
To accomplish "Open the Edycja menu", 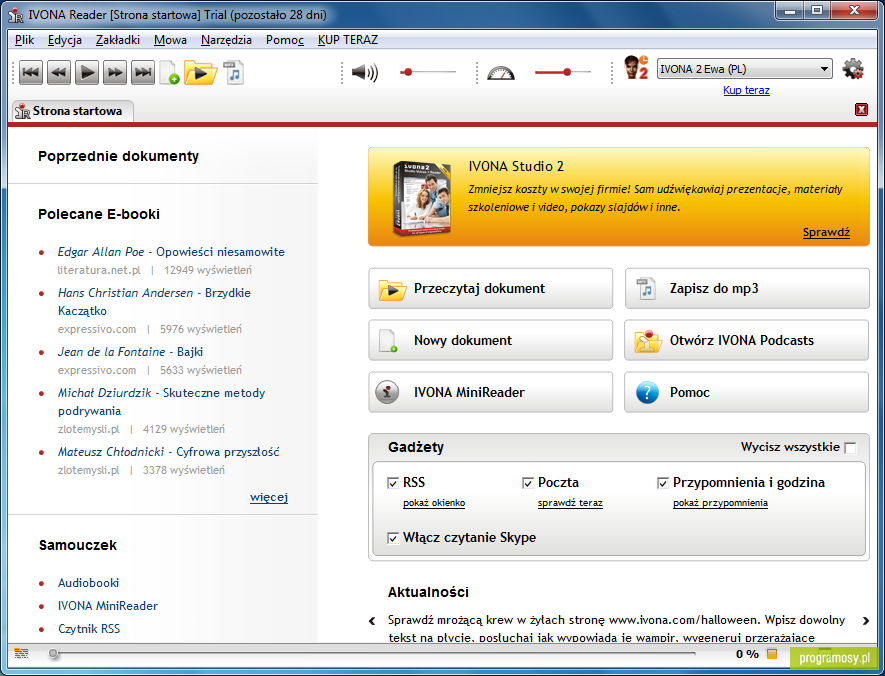I will click(x=65, y=40).
